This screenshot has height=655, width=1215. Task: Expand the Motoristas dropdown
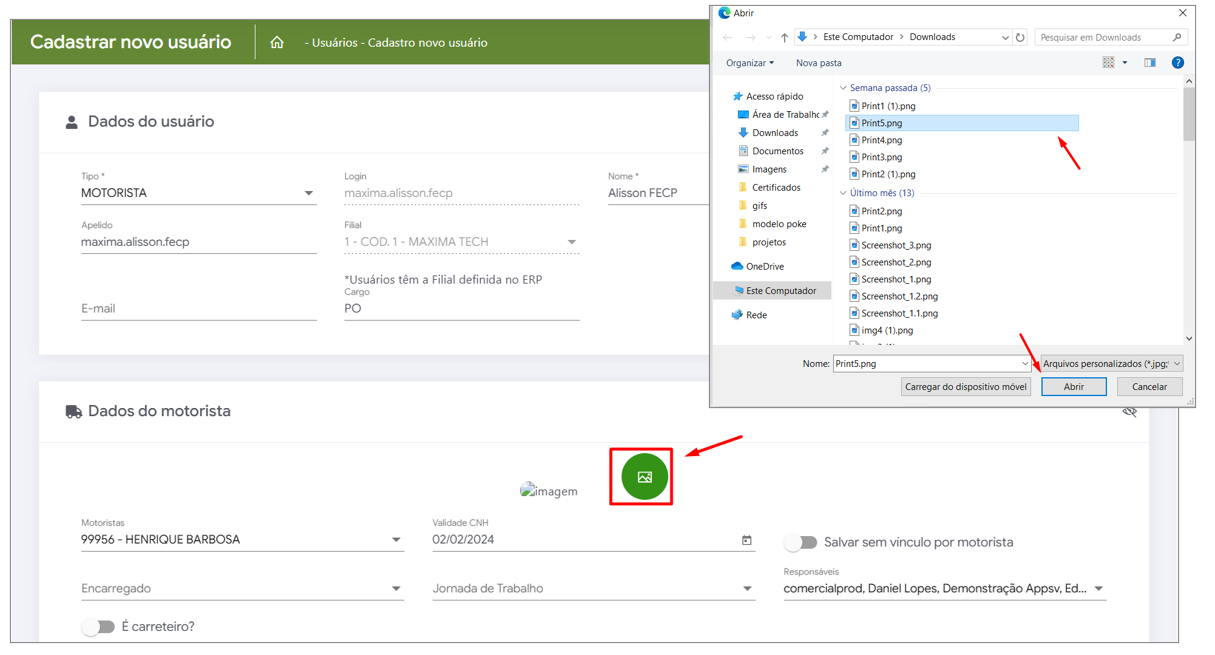click(396, 540)
